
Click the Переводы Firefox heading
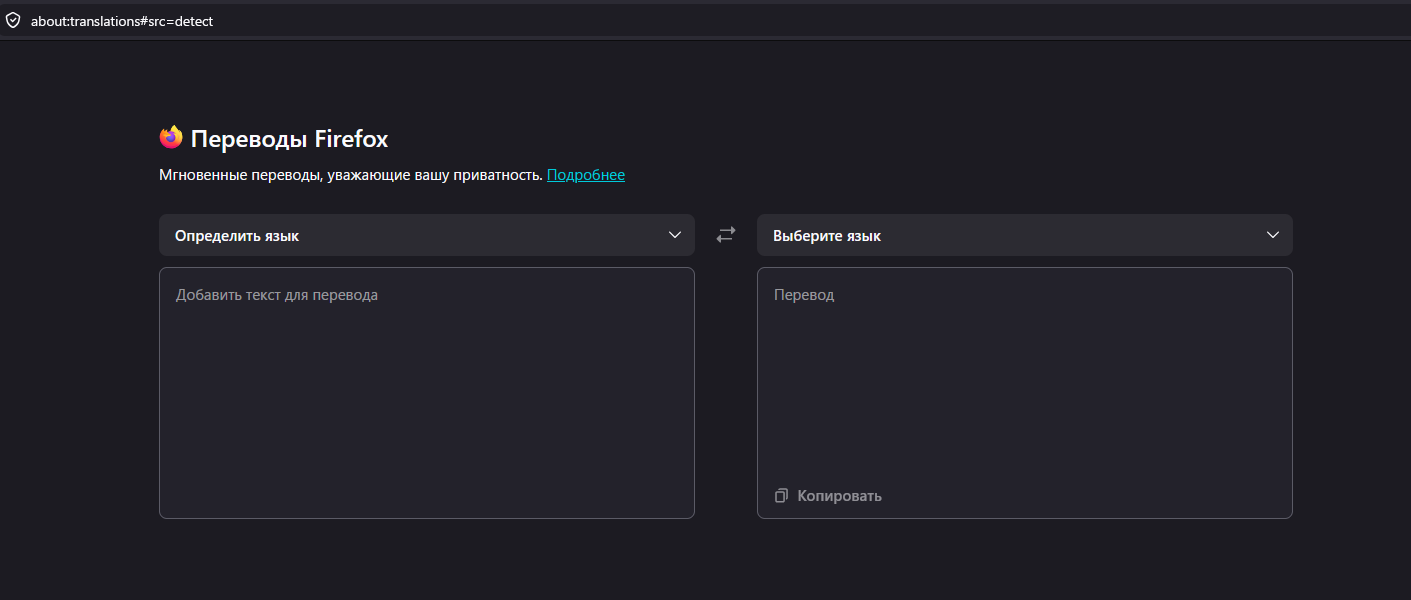pos(289,139)
